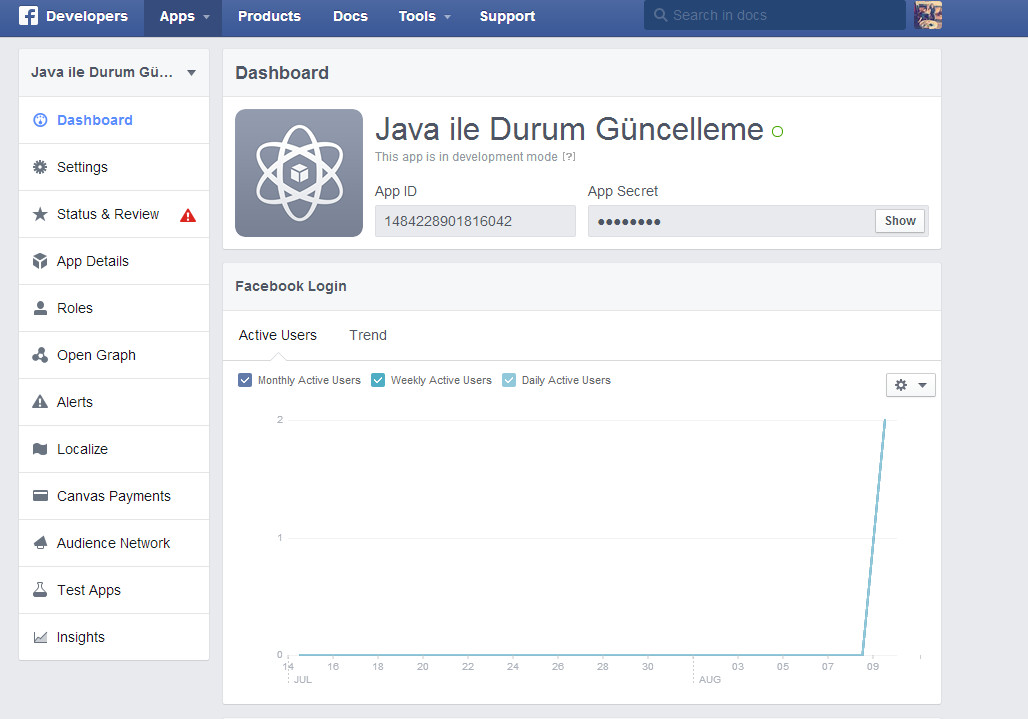
Task: Click Developers in the header
Action: 87,16
